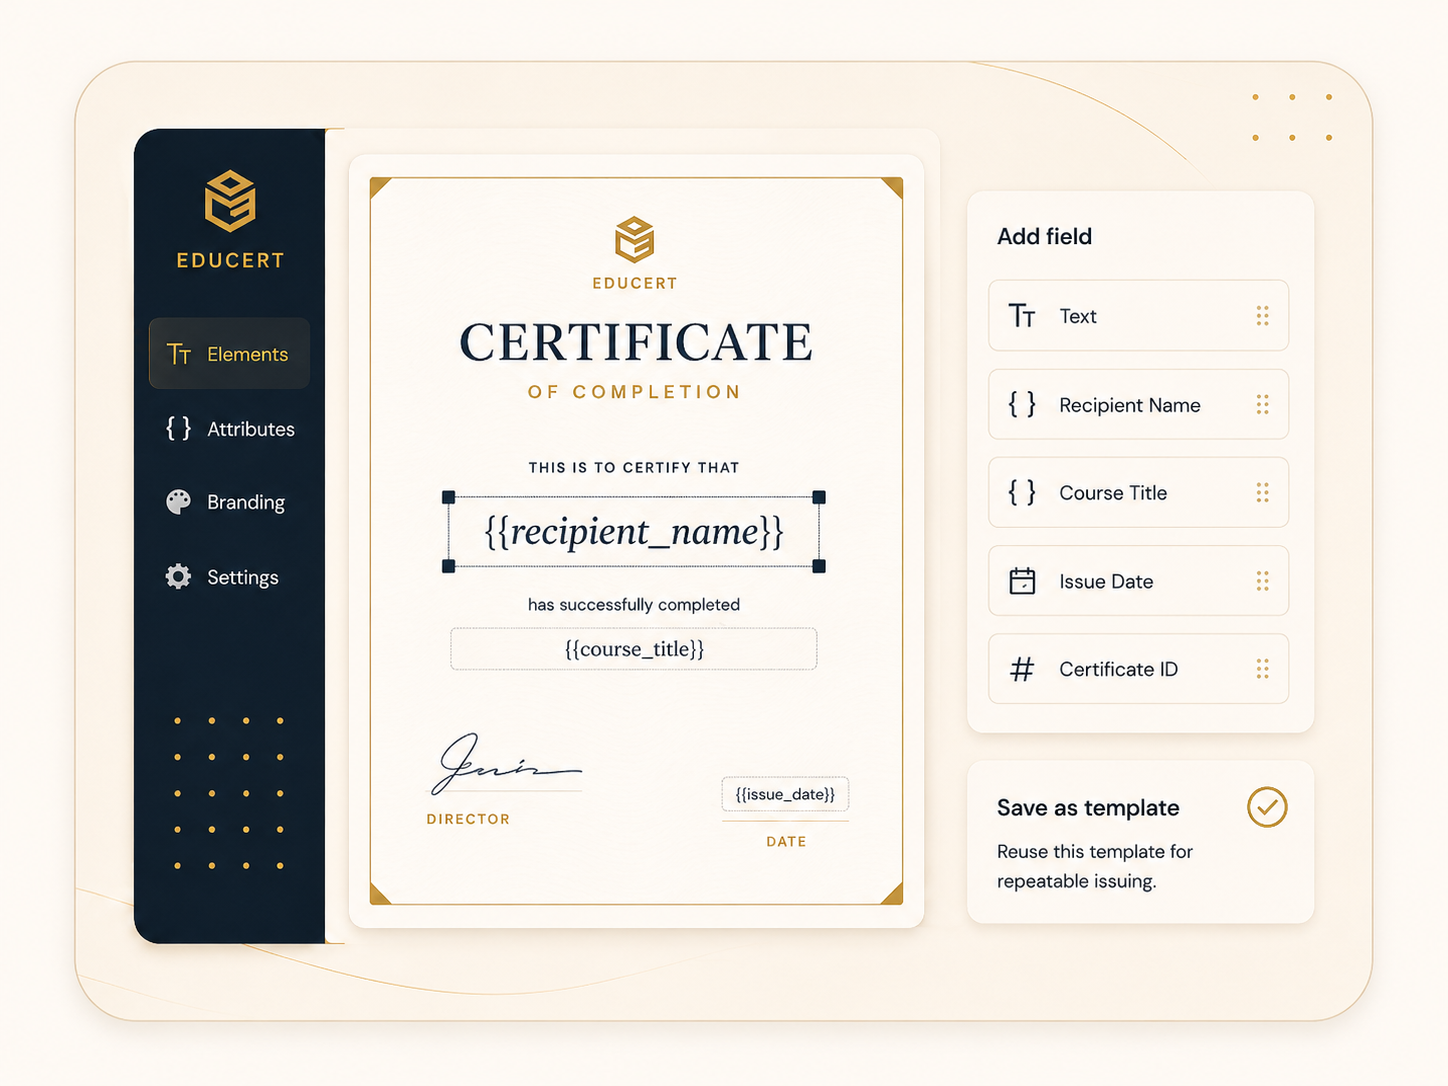The height and width of the screenshot is (1086, 1448).
Task: Select the CERTIFICATE heading text
Action: click(635, 342)
